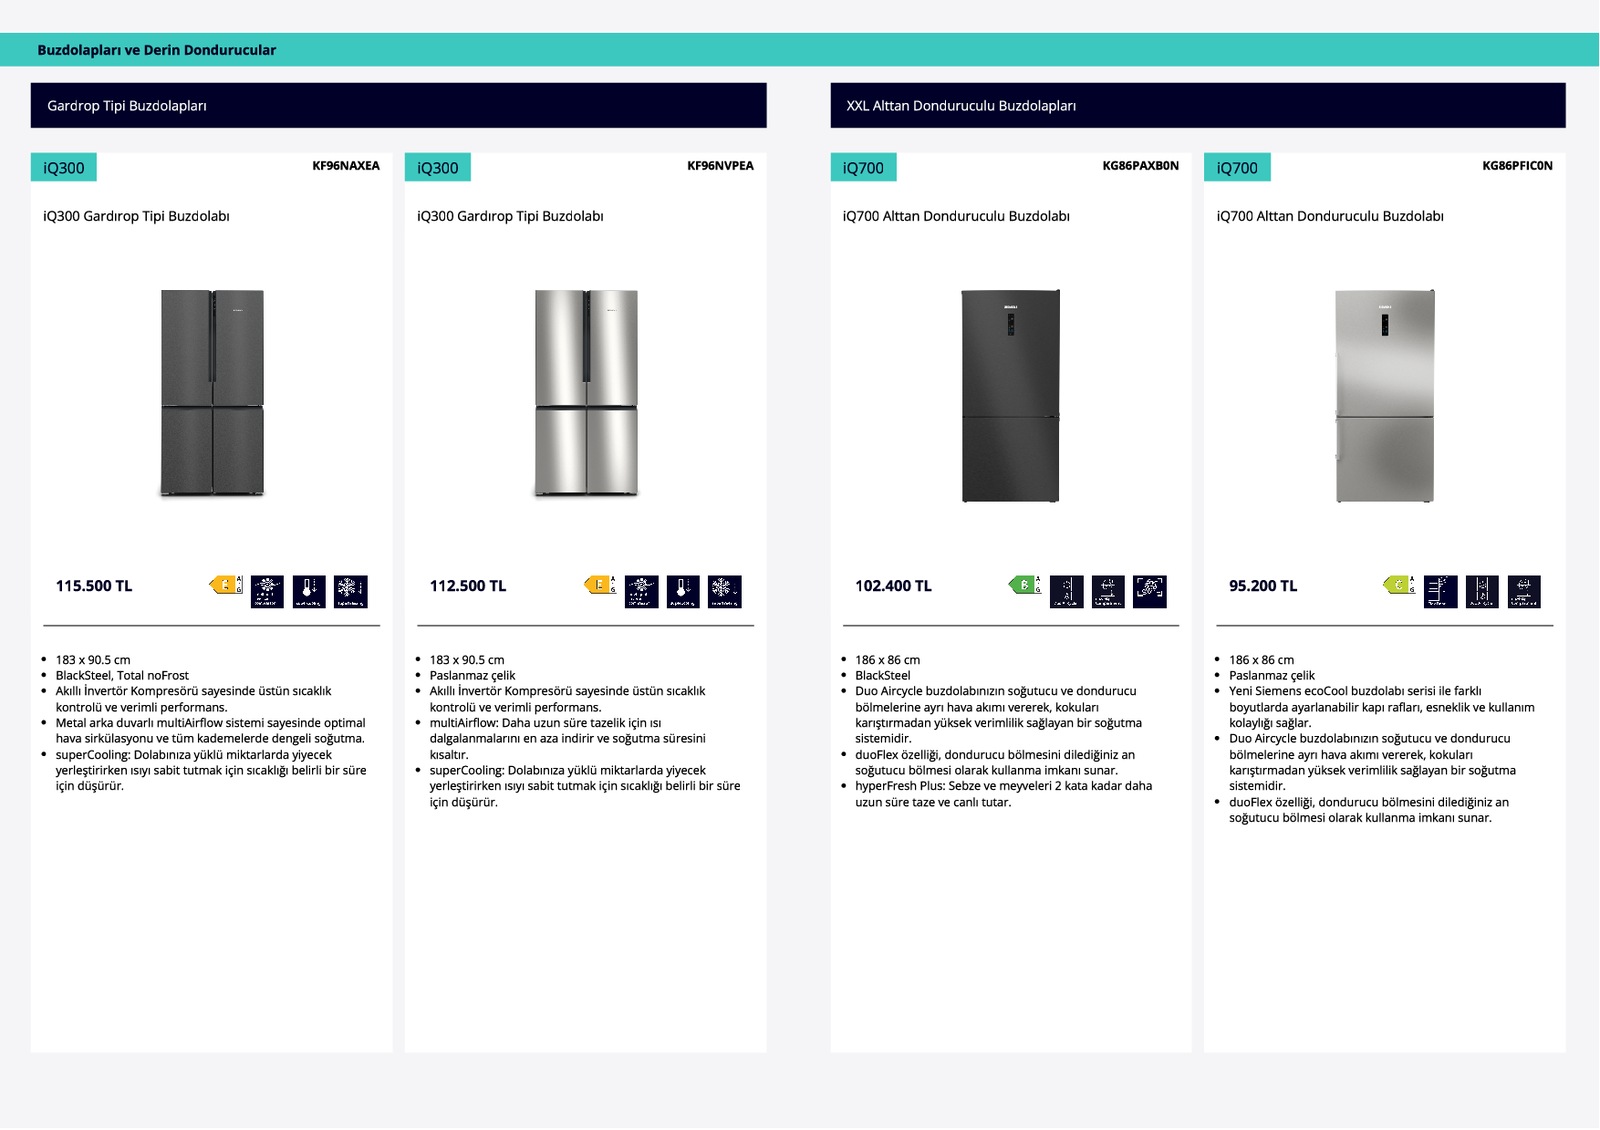Click the green B energy label on KG86PAXB0N

pyautogui.click(x=1025, y=585)
